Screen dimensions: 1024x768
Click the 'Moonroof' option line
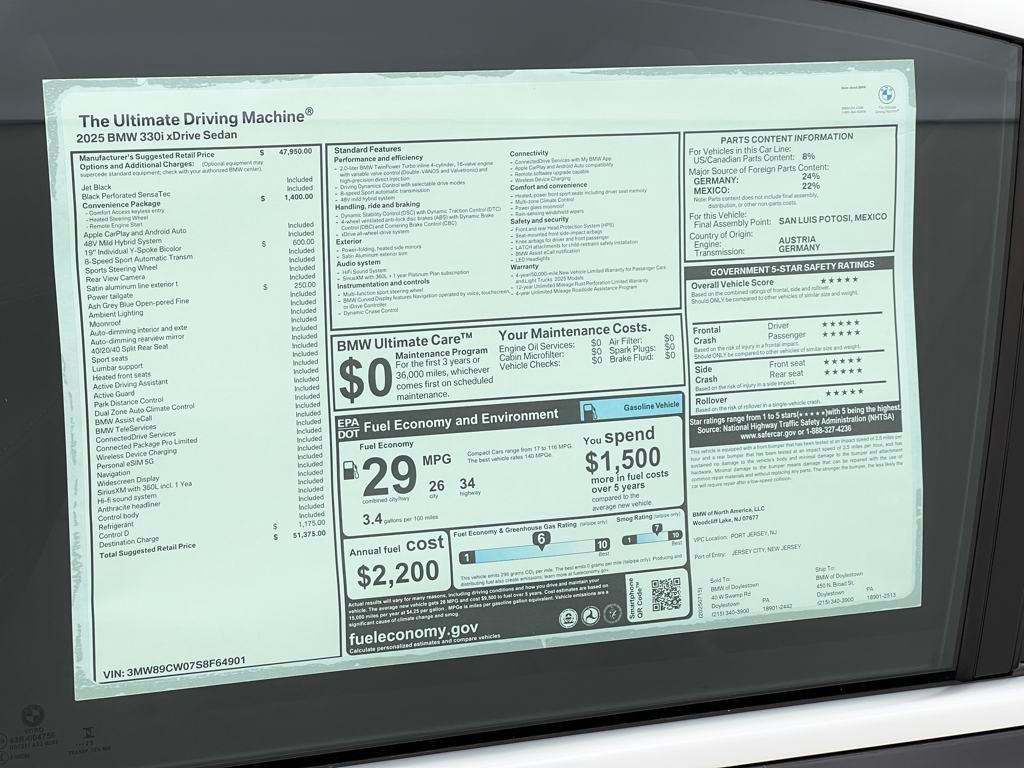click(105, 324)
